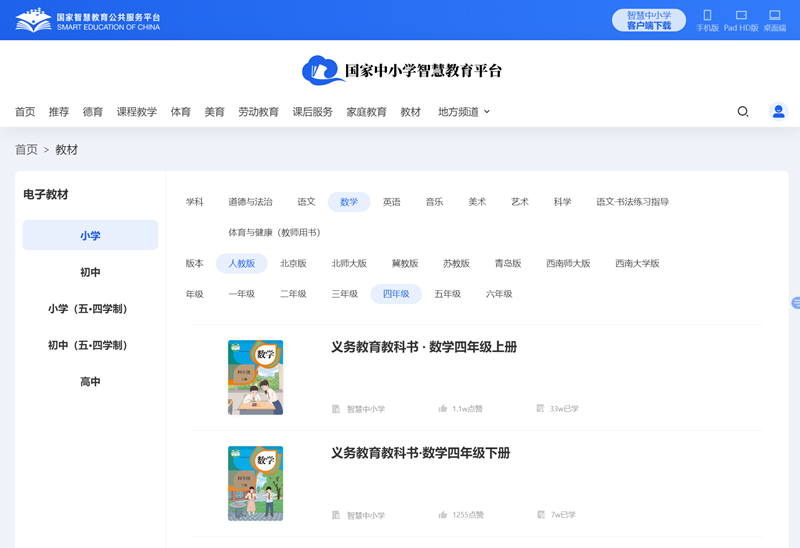Open the user profile avatar icon
This screenshot has width=800, height=548.
pos(779,111)
